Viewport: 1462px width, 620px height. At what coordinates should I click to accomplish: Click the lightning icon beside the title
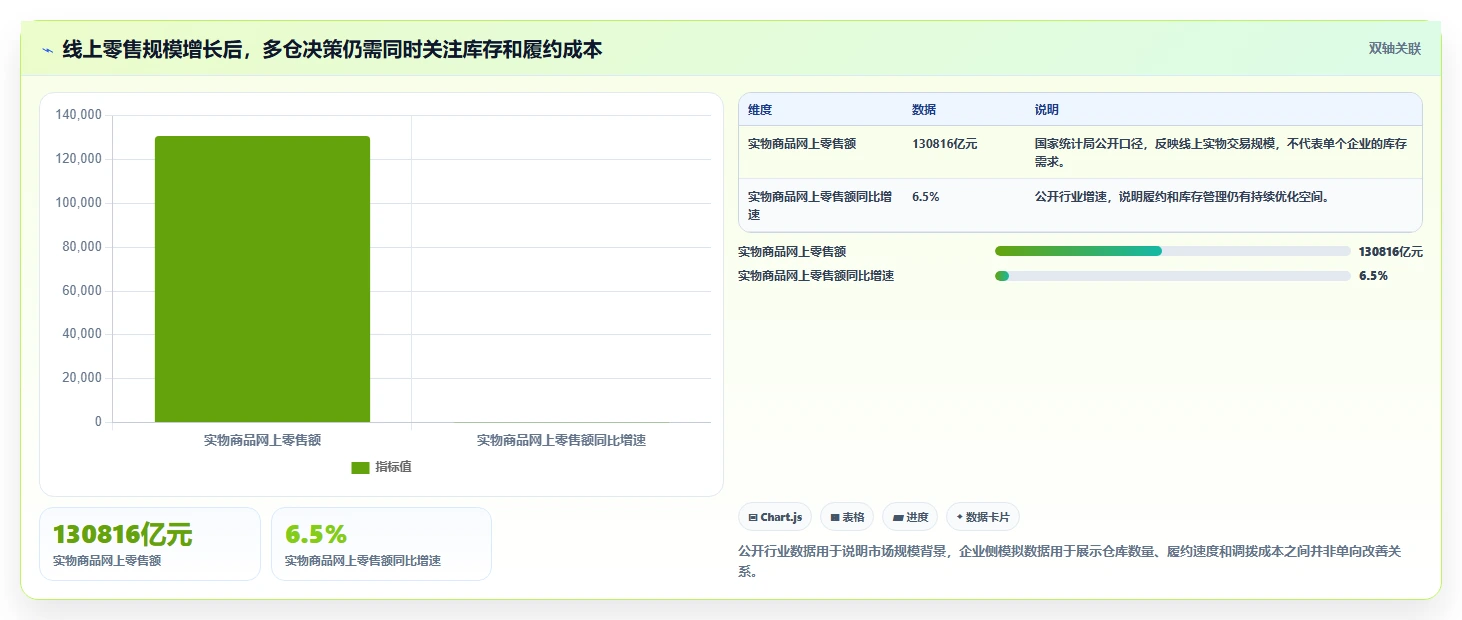click(47, 50)
